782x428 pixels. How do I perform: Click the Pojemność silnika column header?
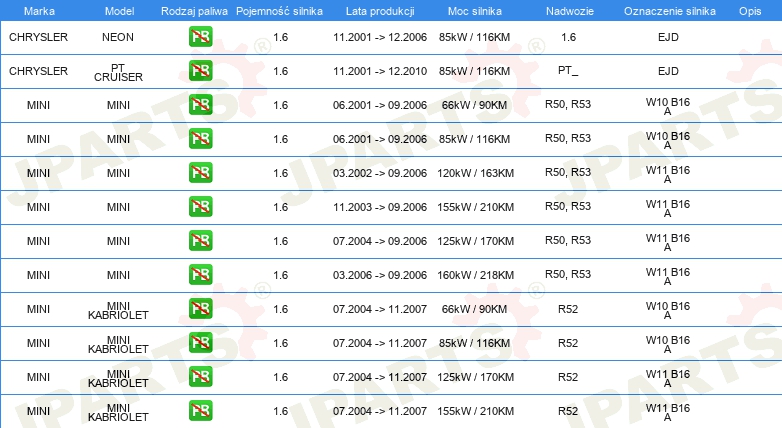point(279,11)
